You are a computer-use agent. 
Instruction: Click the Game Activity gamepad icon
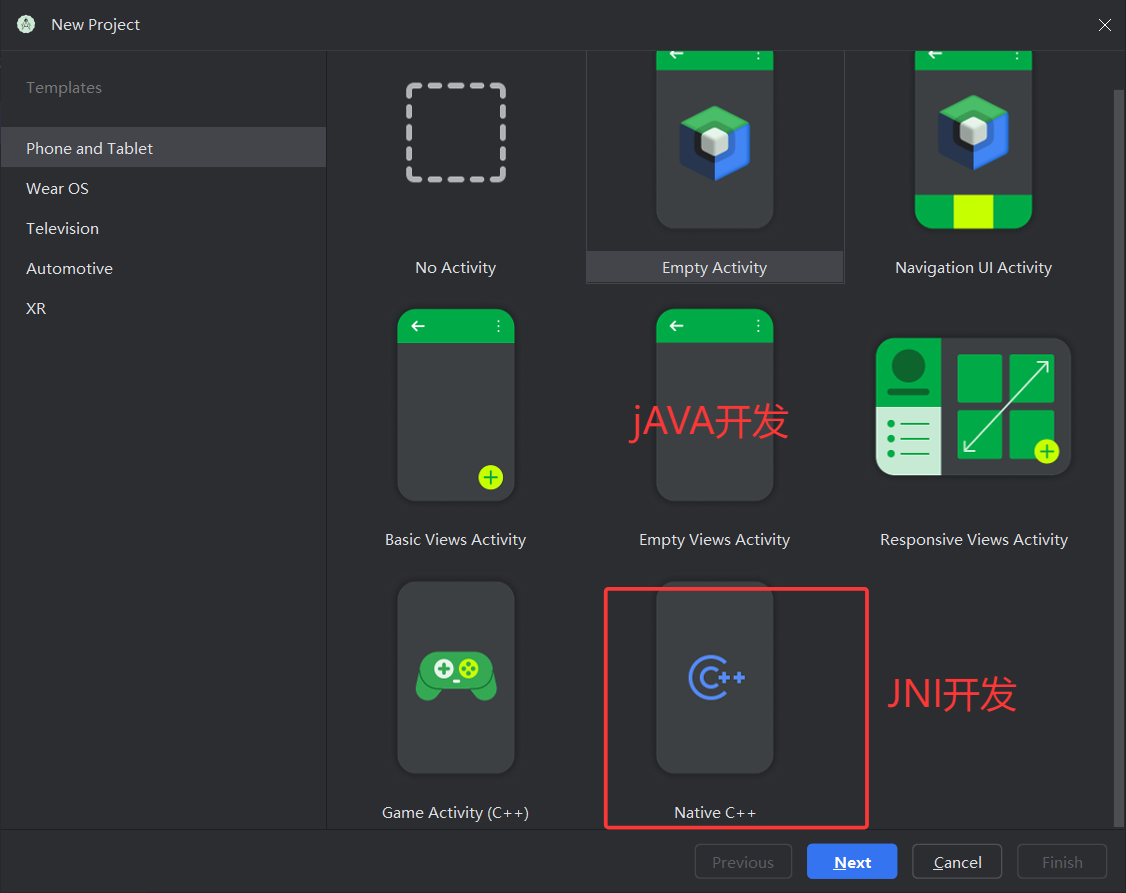pyautogui.click(x=455, y=676)
